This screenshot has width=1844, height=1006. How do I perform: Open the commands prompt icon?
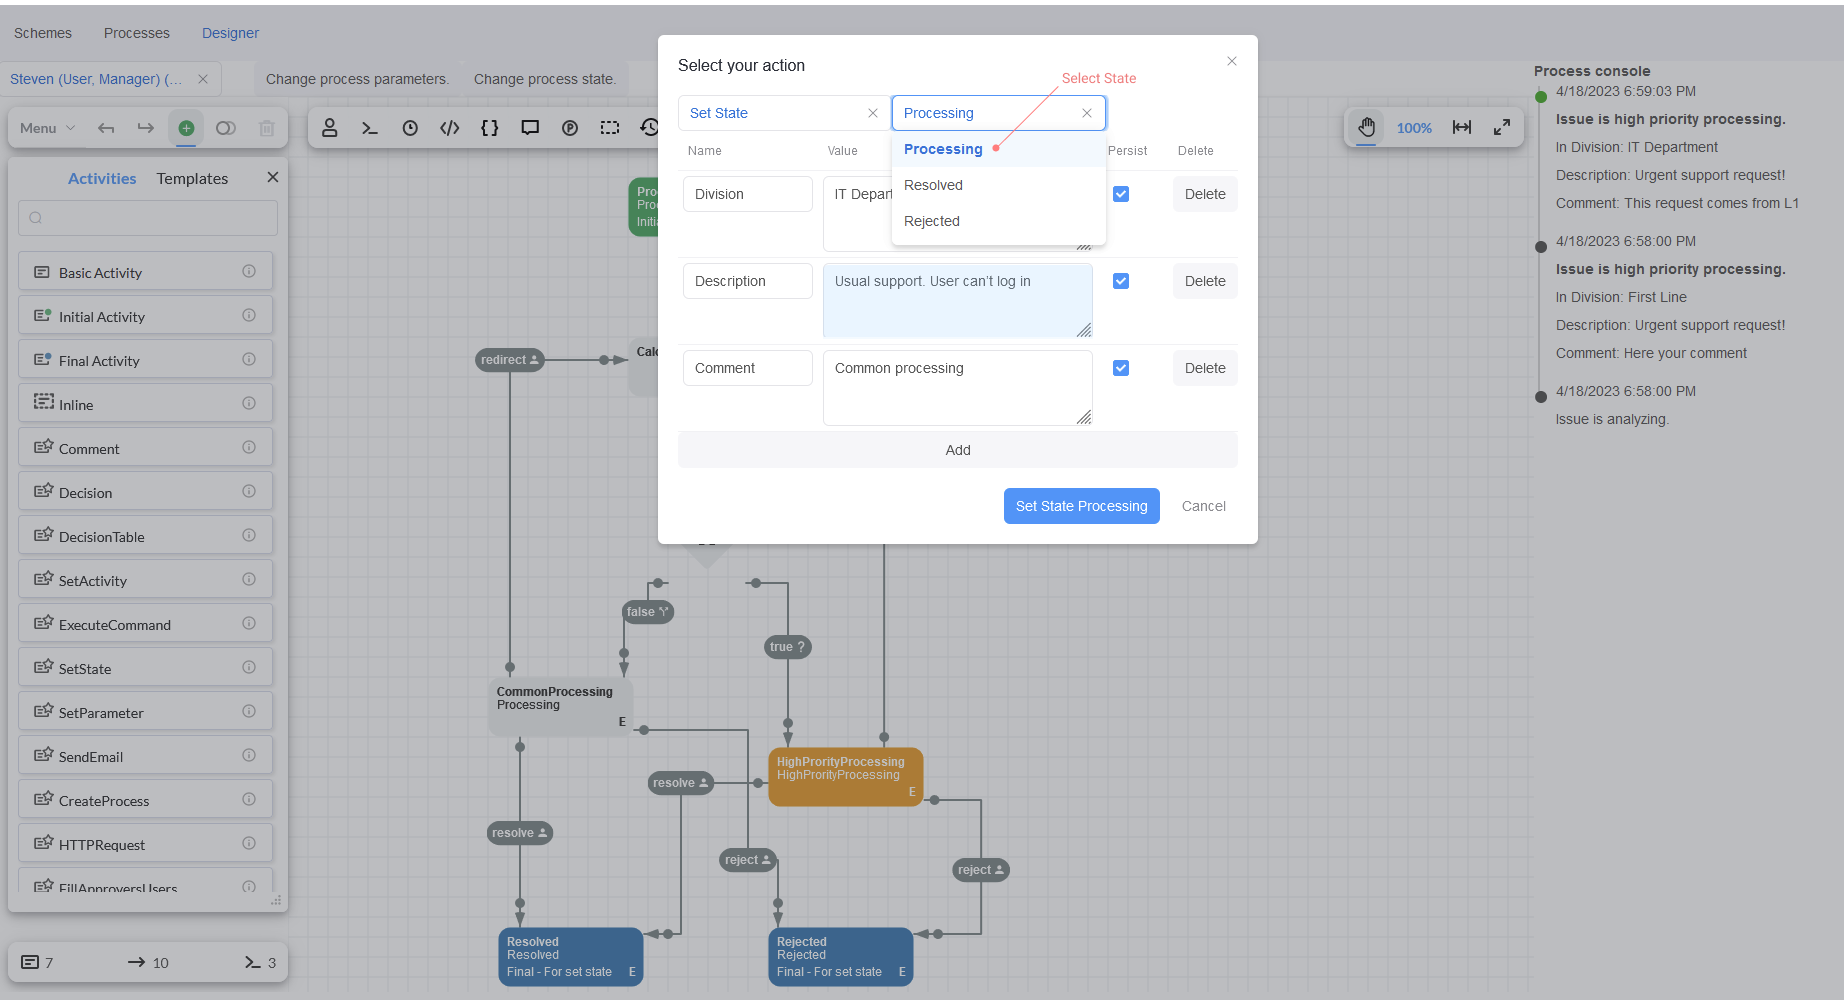pos(370,128)
